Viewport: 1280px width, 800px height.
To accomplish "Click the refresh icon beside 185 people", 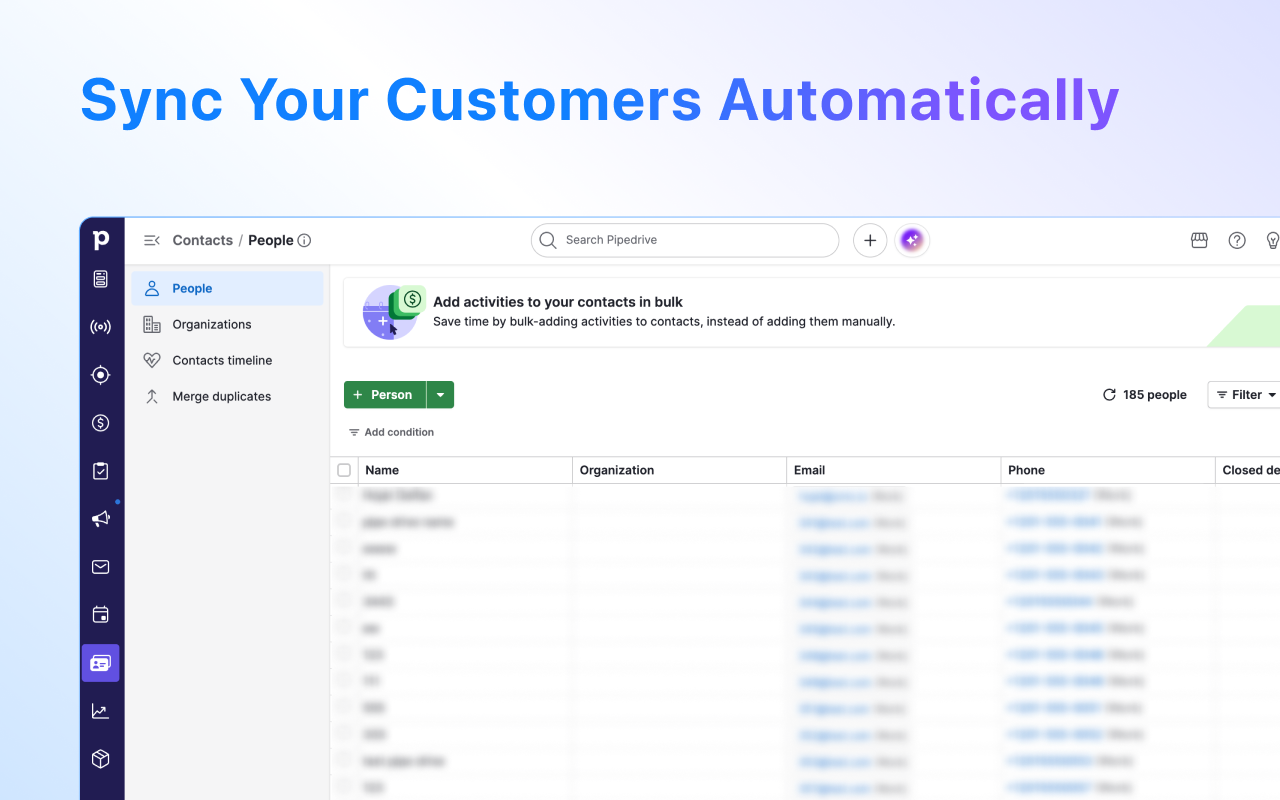I will [1109, 395].
